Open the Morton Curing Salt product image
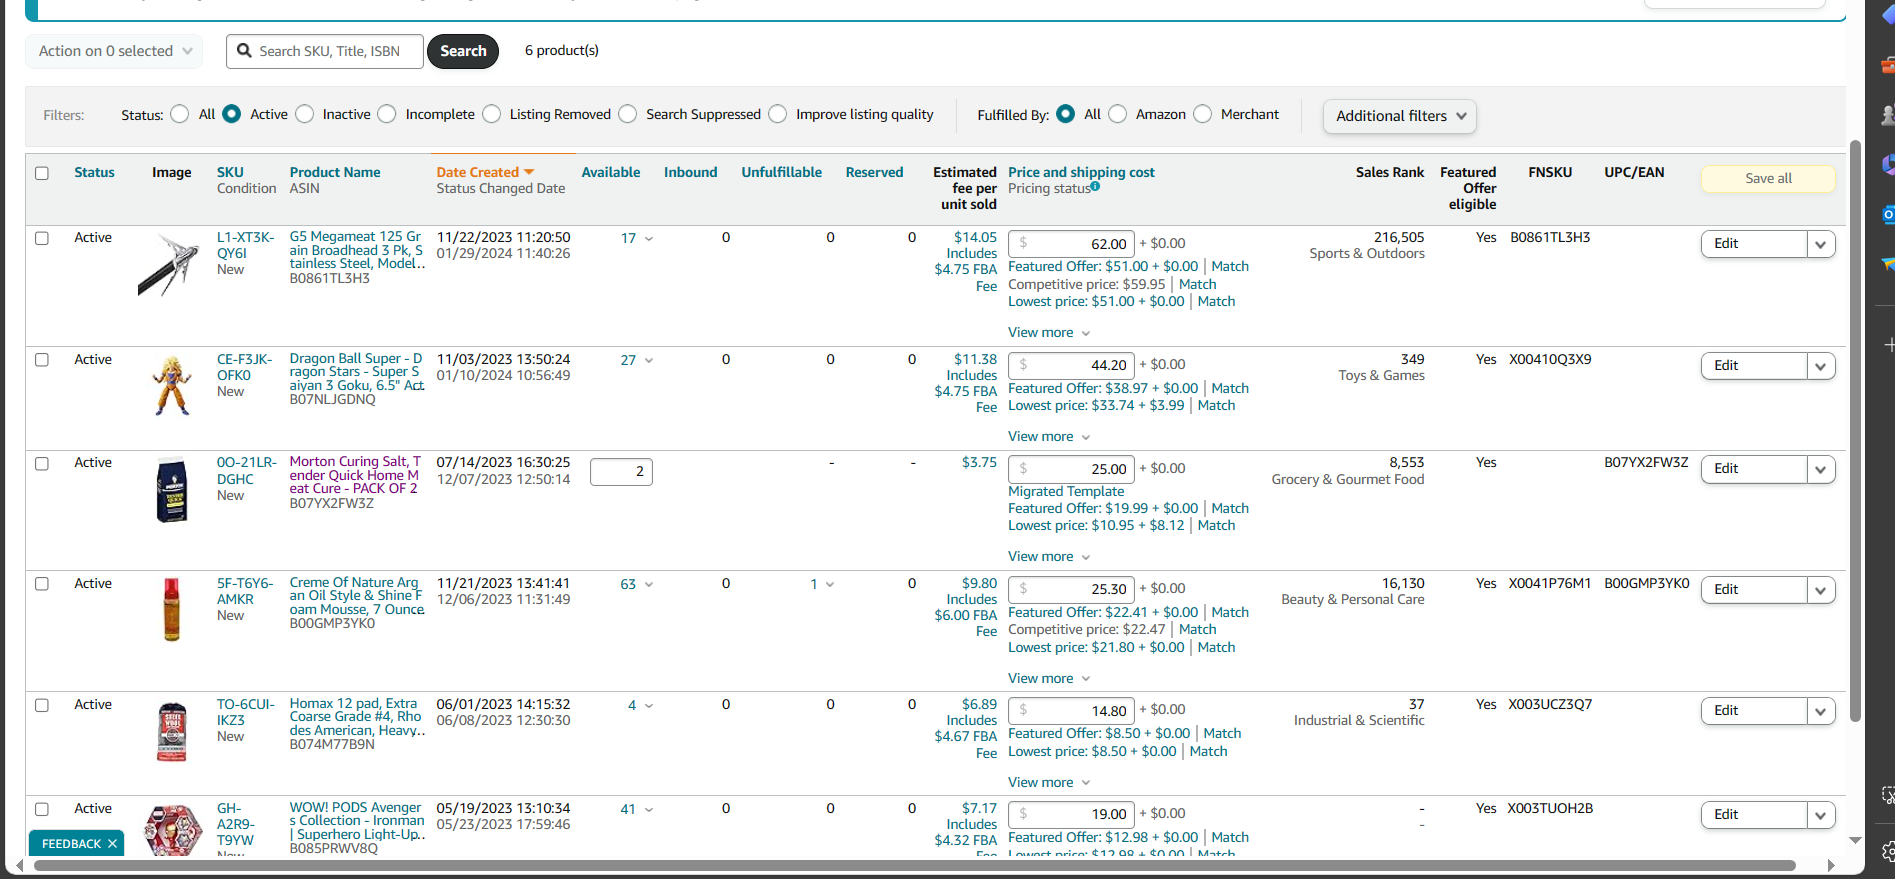The image size is (1895, 879). pyautogui.click(x=172, y=490)
